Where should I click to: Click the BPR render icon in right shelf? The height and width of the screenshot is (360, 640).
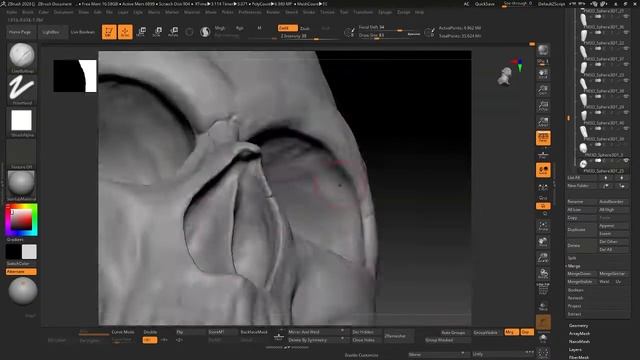point(543,51)
